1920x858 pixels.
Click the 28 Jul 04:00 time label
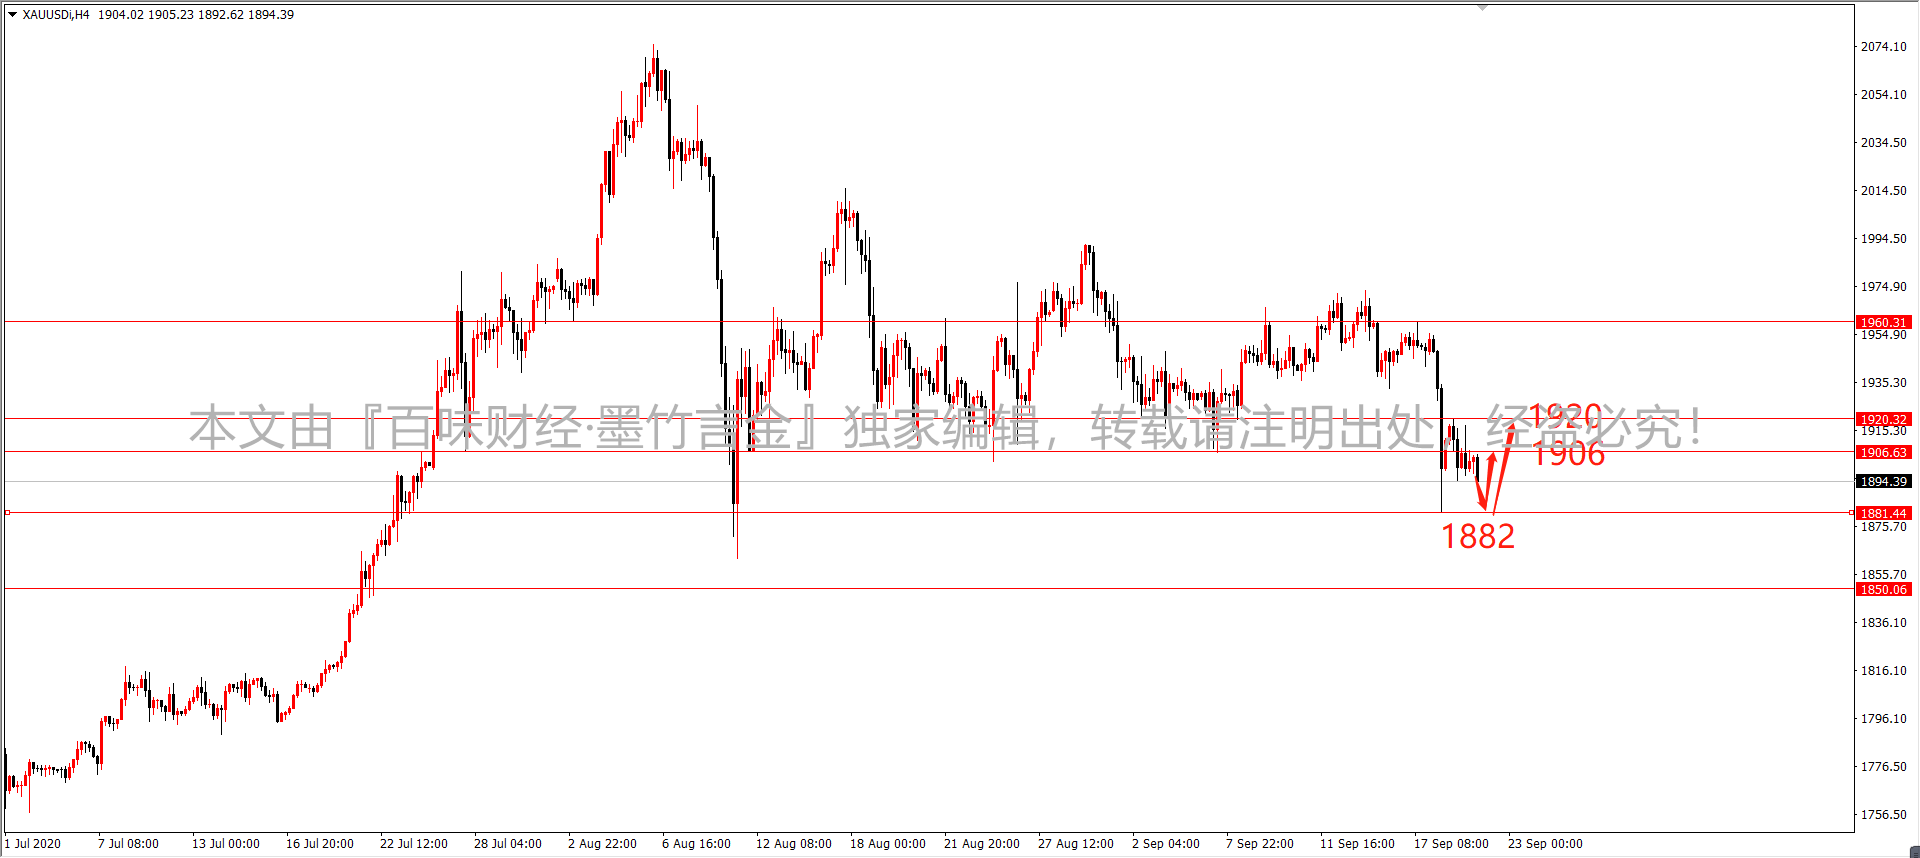click(508, 844)
